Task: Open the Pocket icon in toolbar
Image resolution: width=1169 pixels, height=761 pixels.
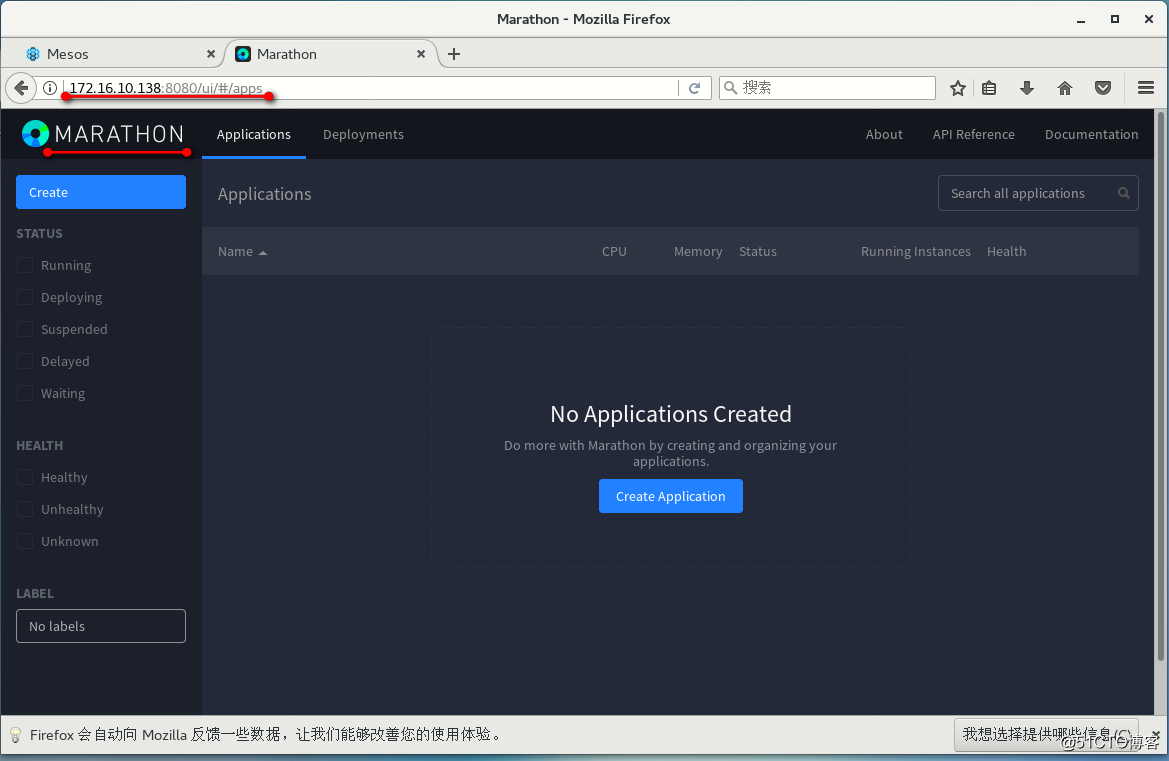Action: coord(1103,88)
